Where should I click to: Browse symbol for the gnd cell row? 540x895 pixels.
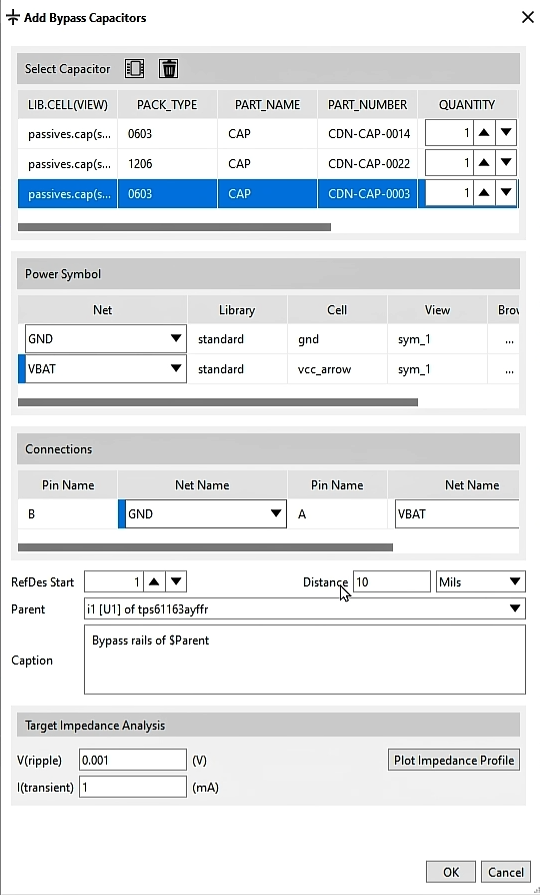(509, 340)
